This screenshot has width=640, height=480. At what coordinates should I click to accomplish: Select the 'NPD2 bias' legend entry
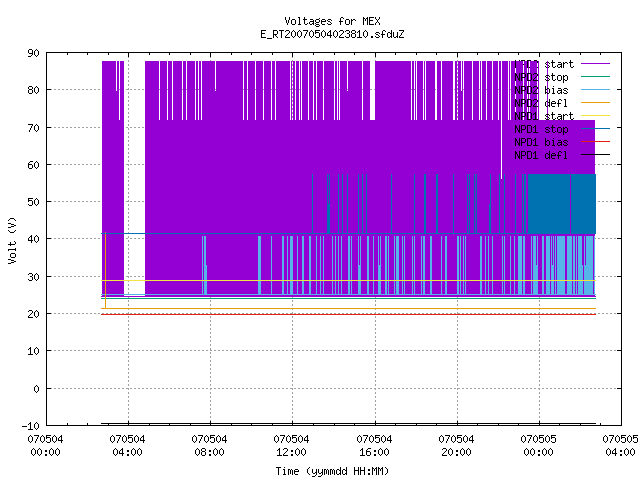pyautogui.click(x=541, y=90)
